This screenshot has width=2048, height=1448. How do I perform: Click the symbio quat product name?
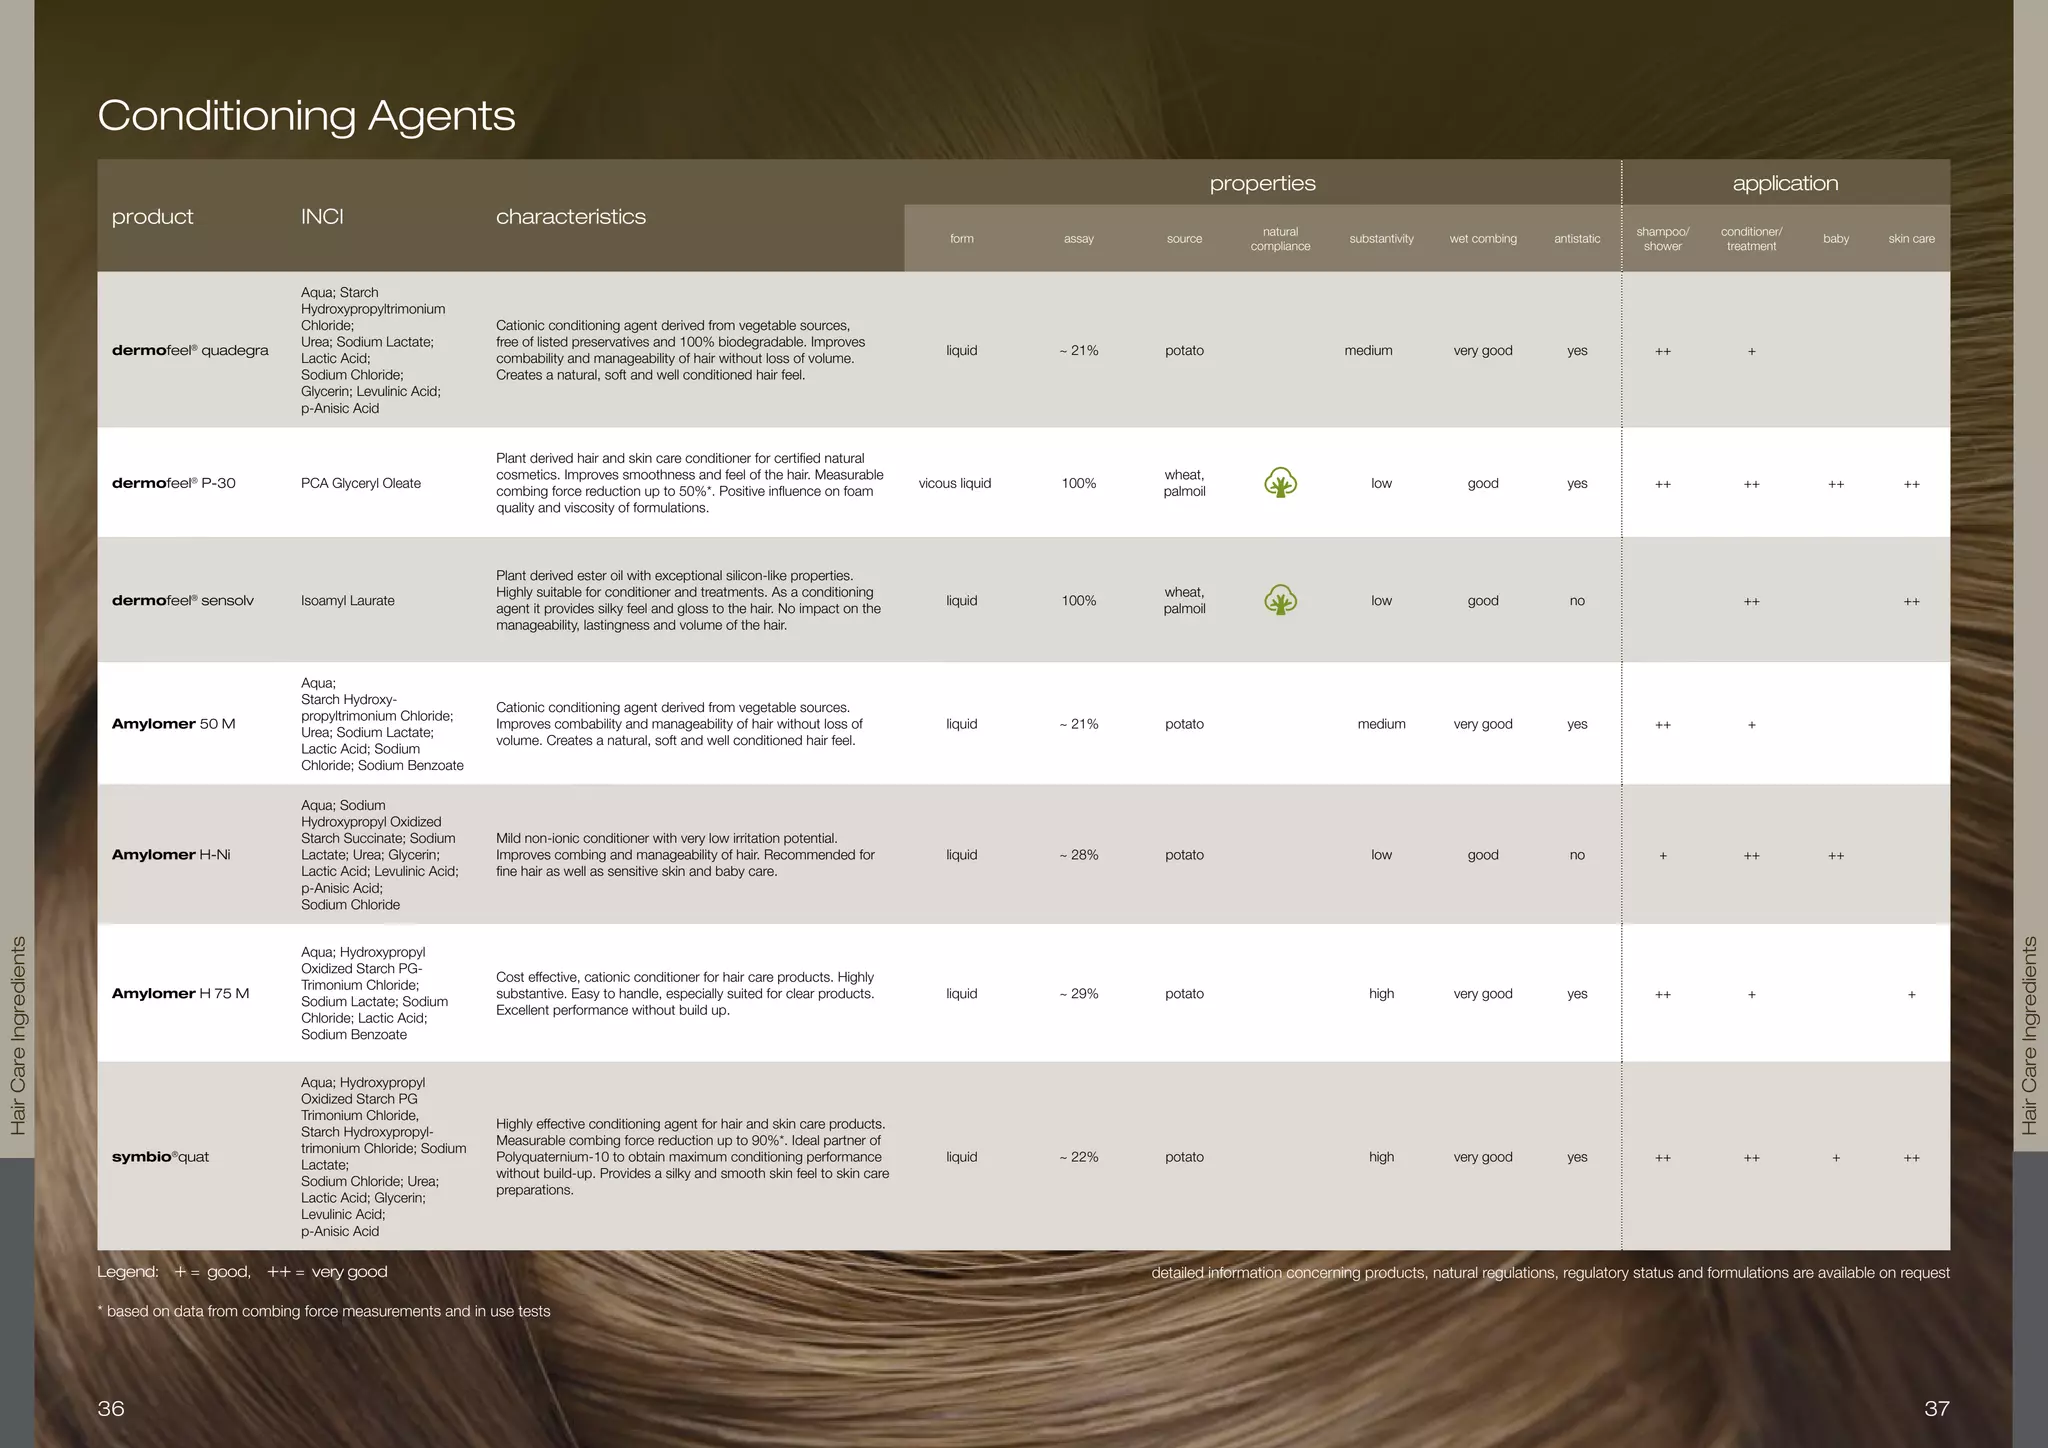pos(160,1157)
